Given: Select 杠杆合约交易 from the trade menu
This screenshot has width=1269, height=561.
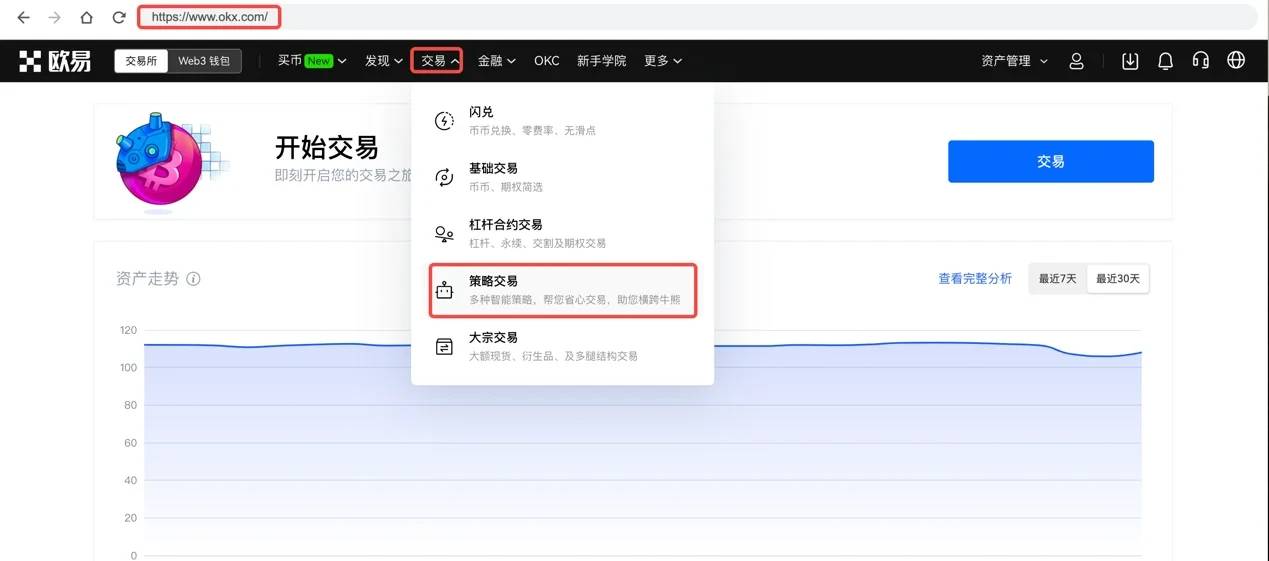Looking at the screenshot, I should (562, 234).
